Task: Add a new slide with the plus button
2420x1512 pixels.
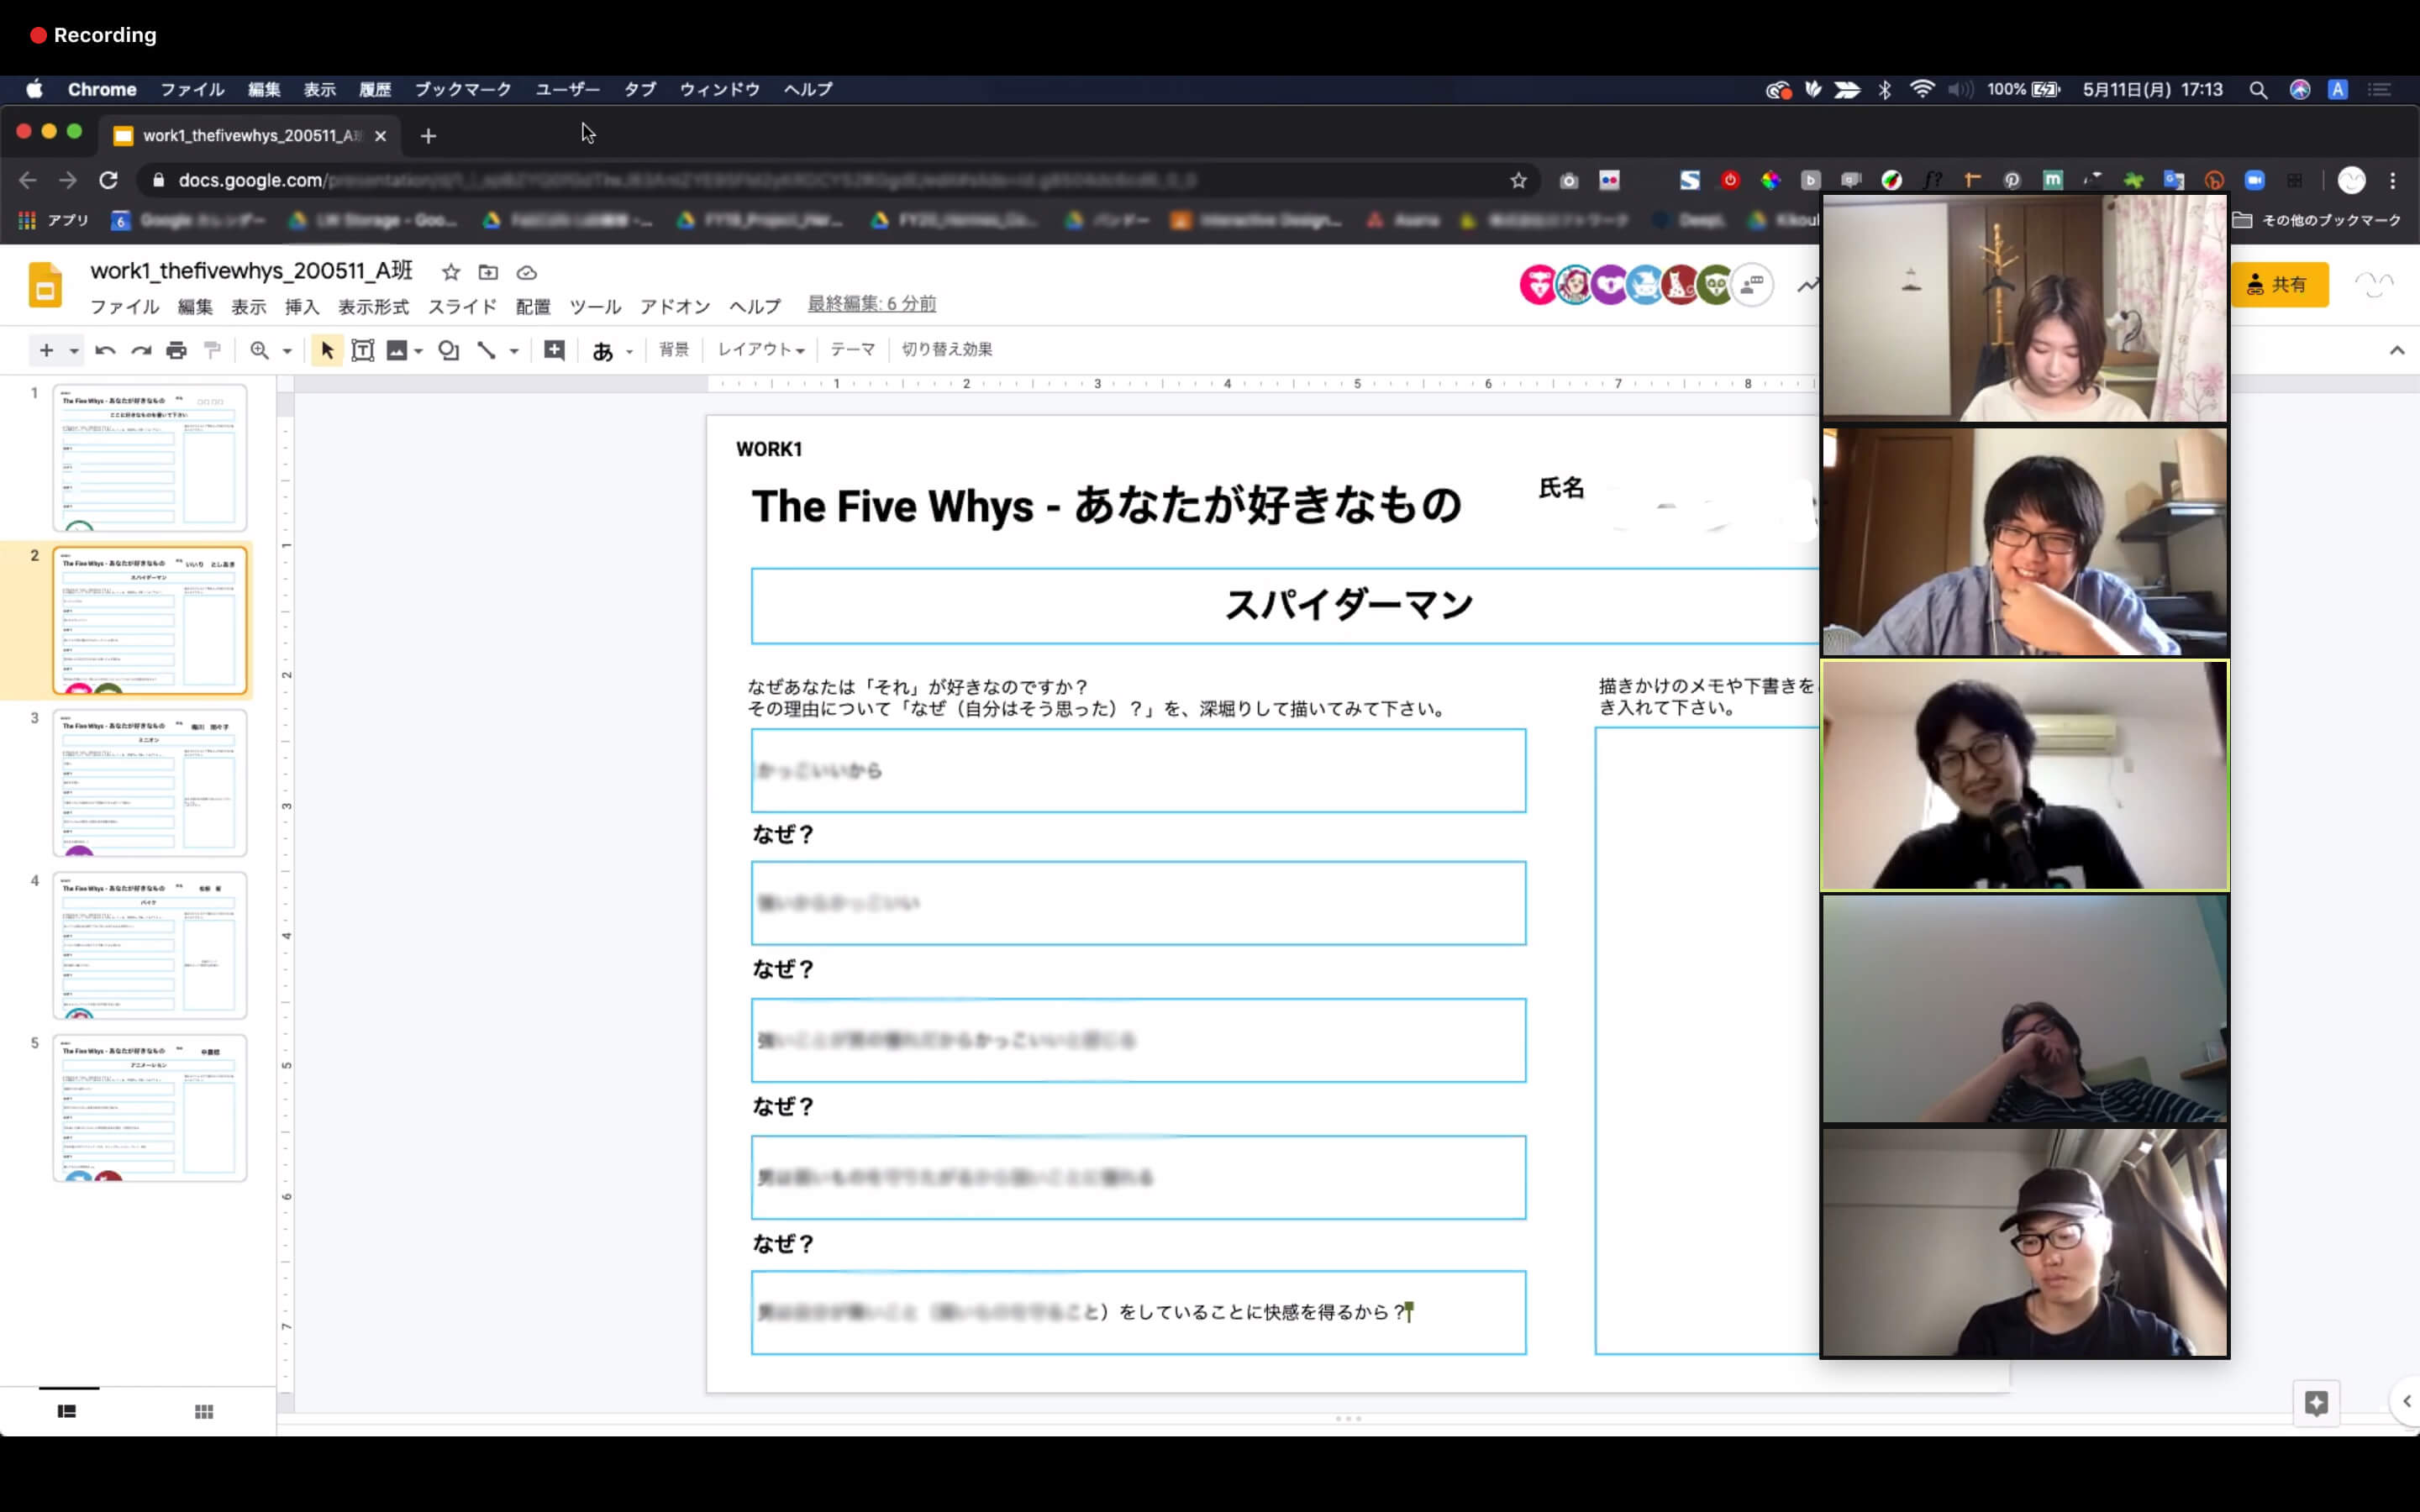Action: (x=46, y=350)
